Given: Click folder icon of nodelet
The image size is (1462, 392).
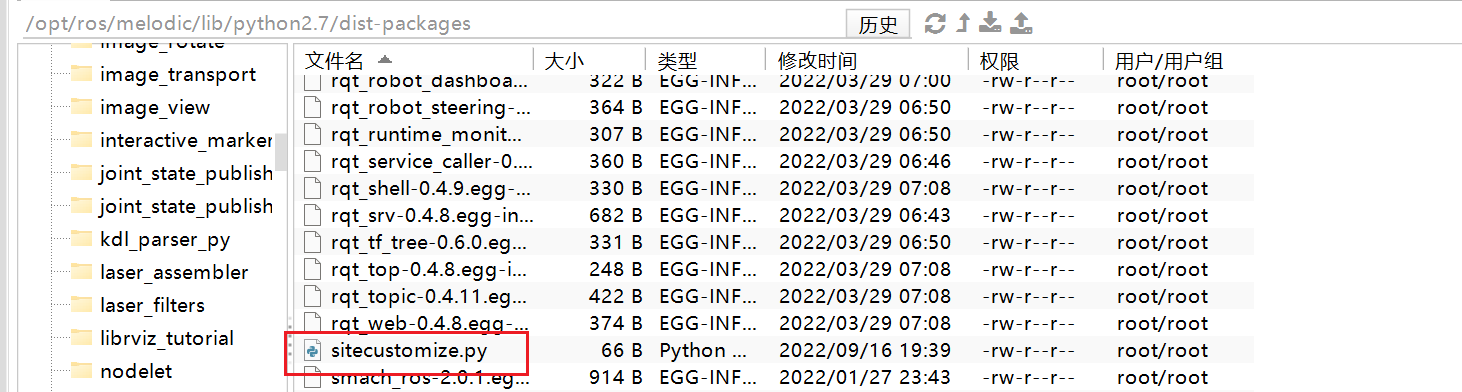Looking at the screenshot, I should [x=81, y=371].
